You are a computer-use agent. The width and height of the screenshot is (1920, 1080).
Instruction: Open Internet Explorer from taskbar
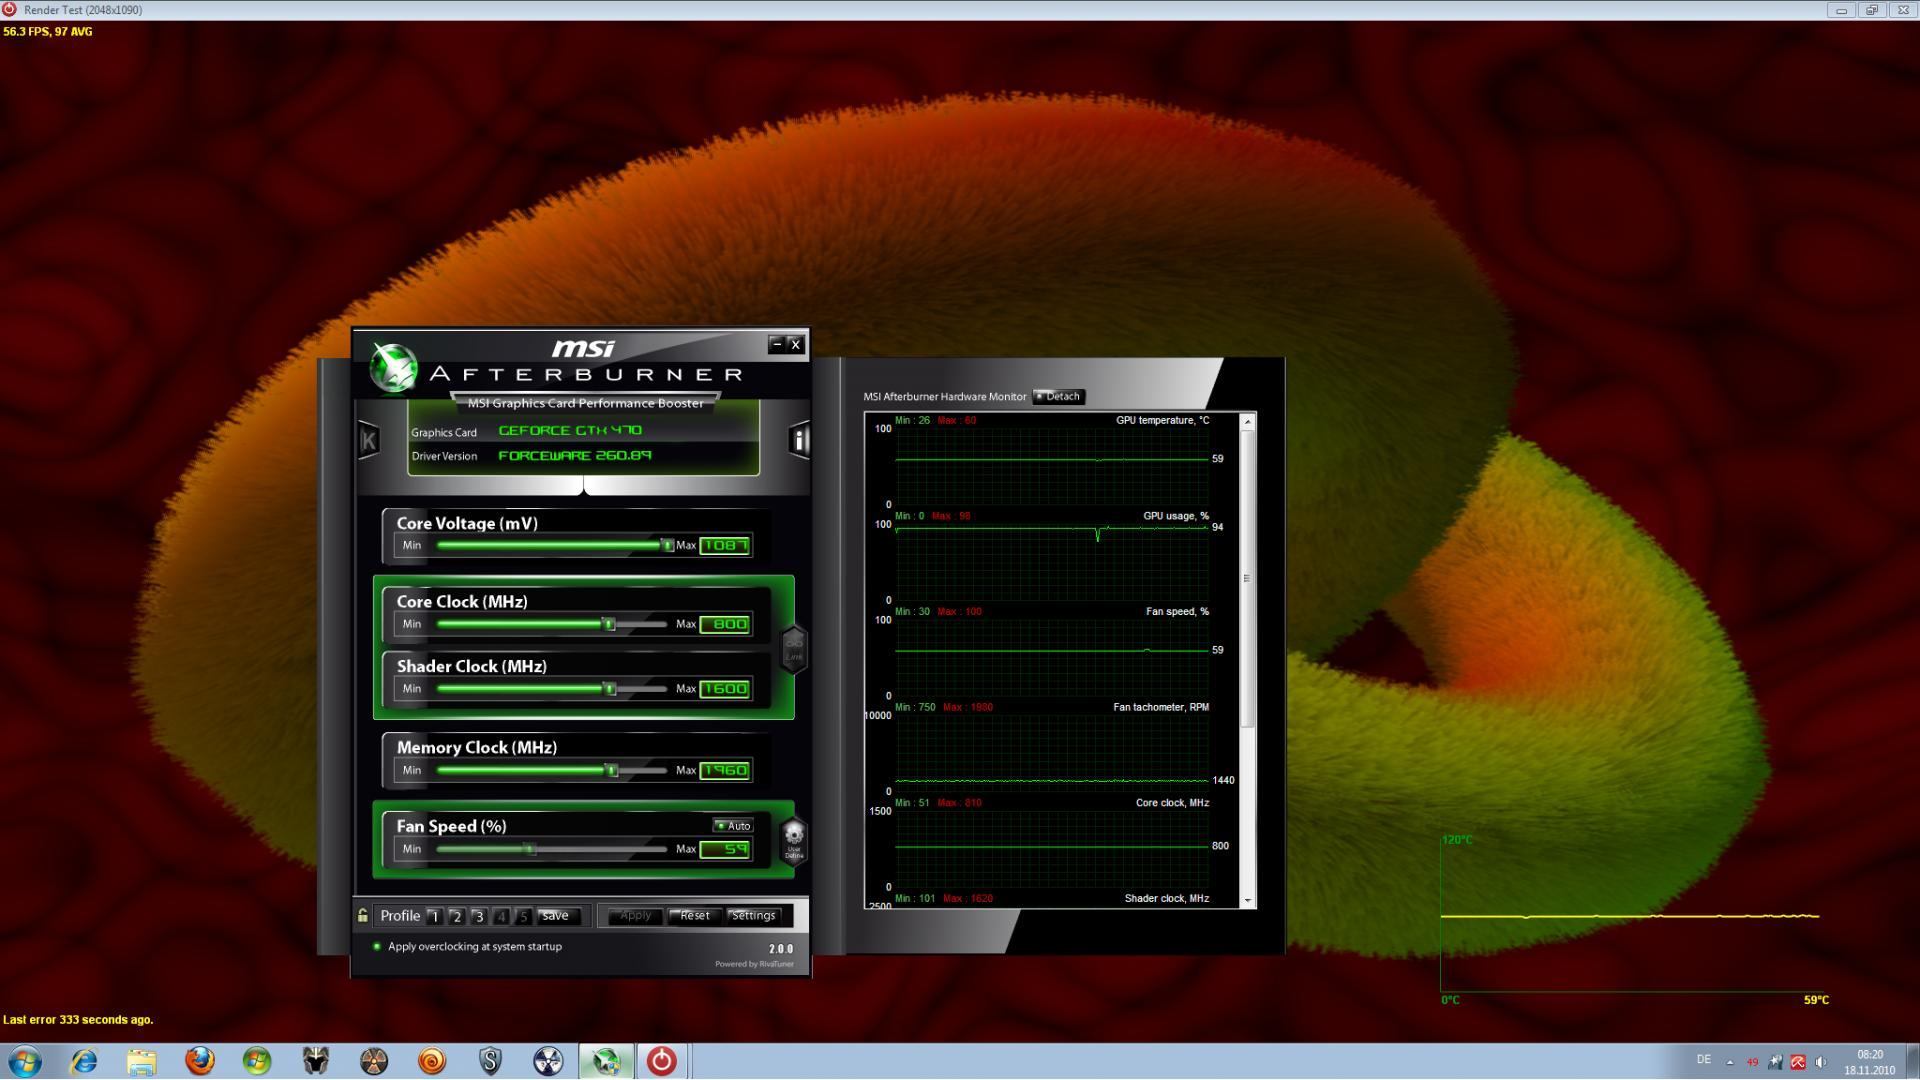click(83, 1061)
